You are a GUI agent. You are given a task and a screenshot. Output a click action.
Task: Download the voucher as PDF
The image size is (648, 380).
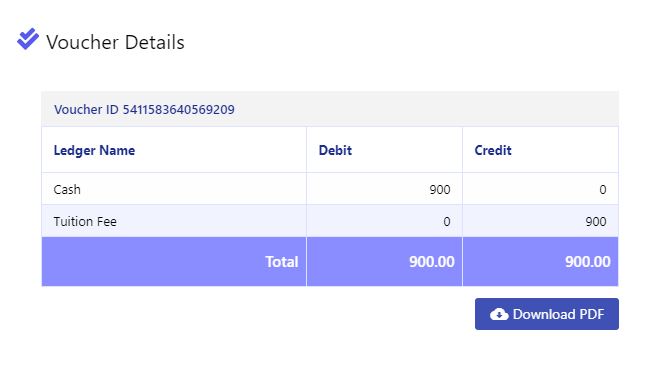547,314
